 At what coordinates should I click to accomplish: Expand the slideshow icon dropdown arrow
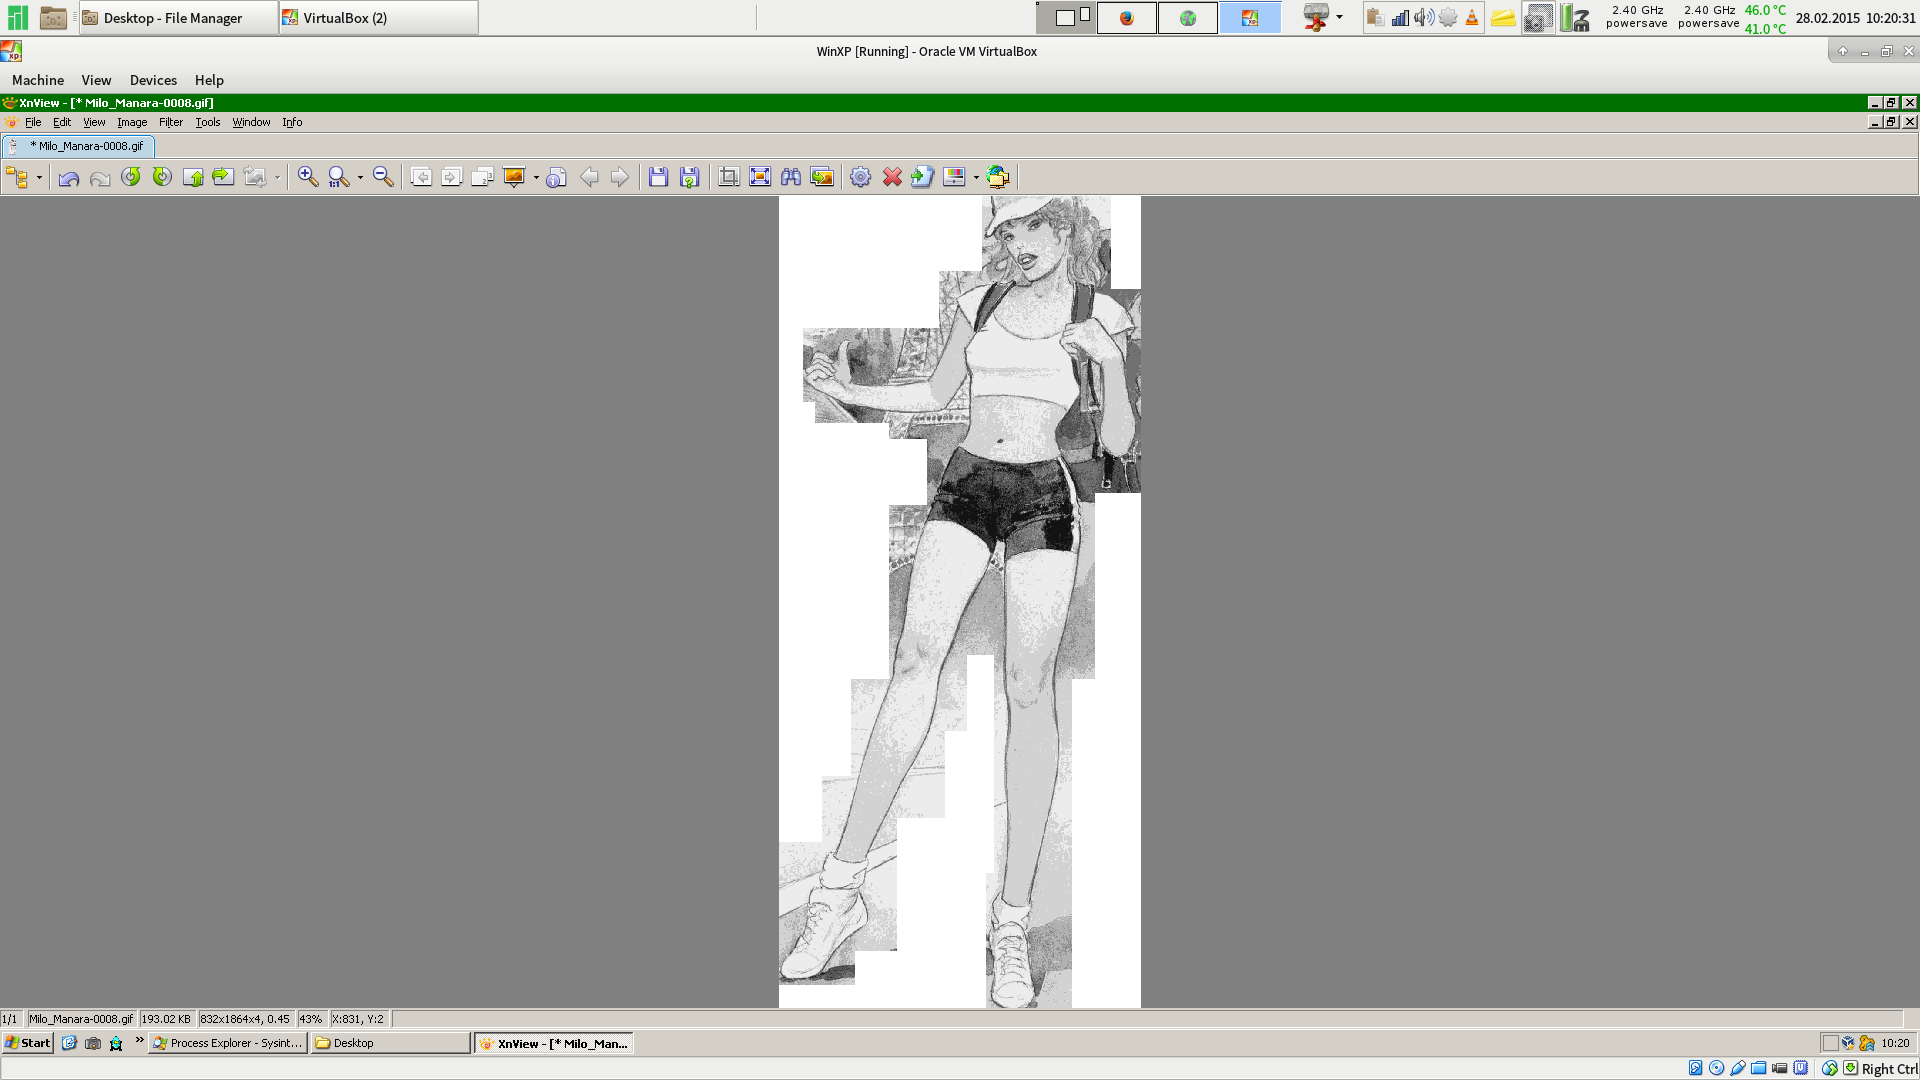(x=536, y=178)
